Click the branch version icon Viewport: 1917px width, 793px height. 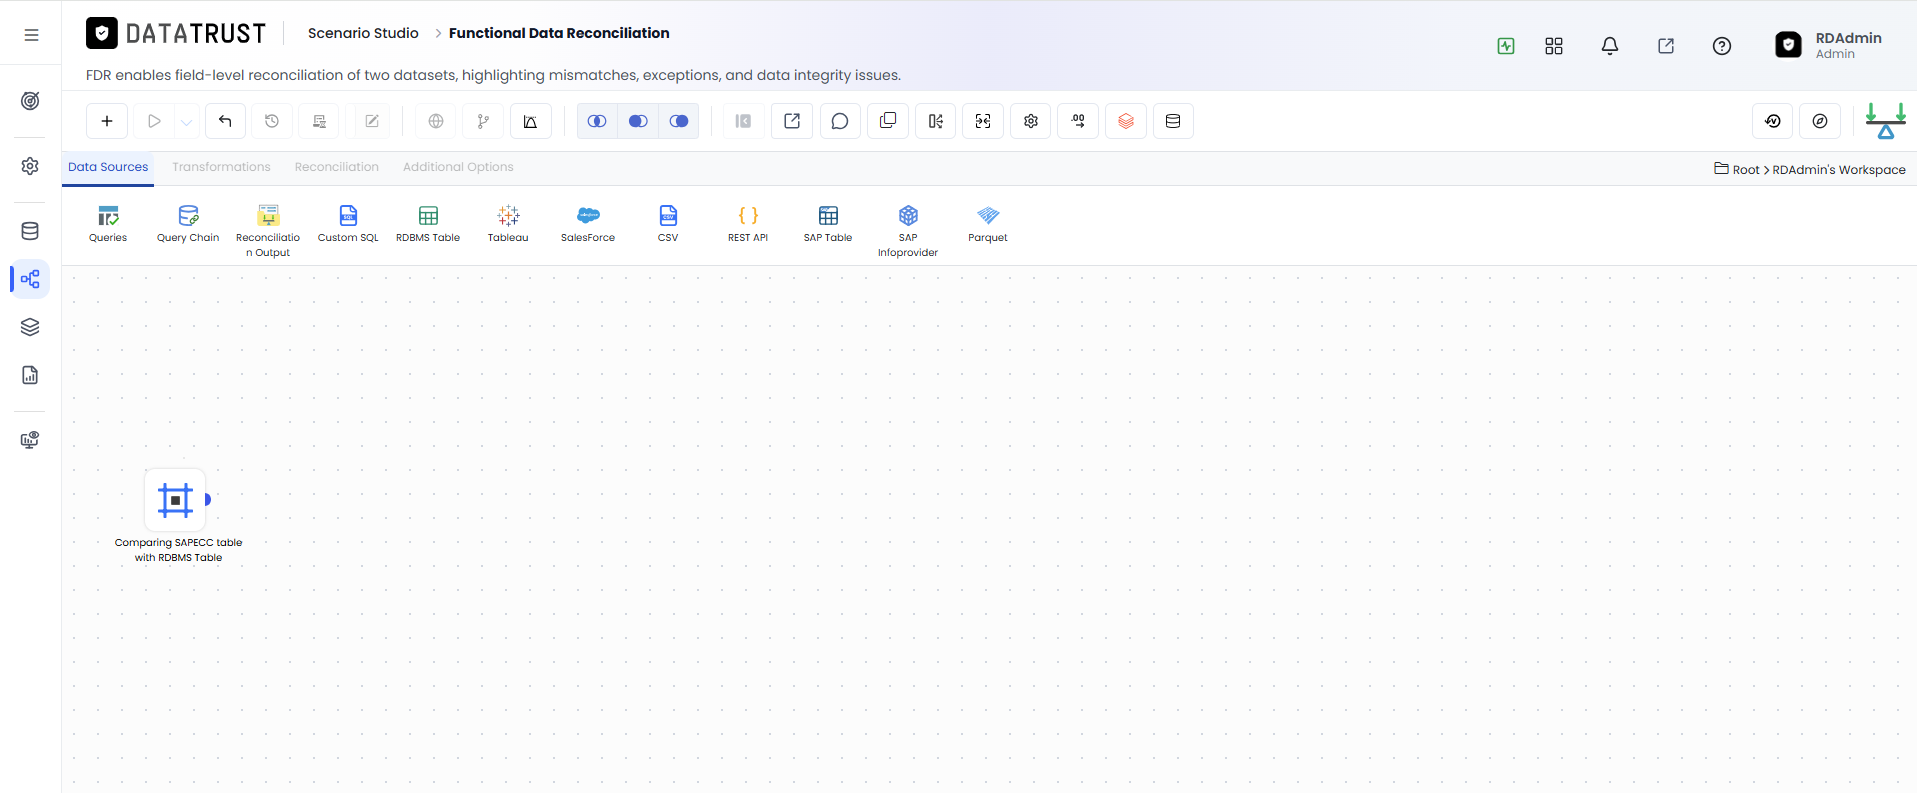[x=483, y=121]
